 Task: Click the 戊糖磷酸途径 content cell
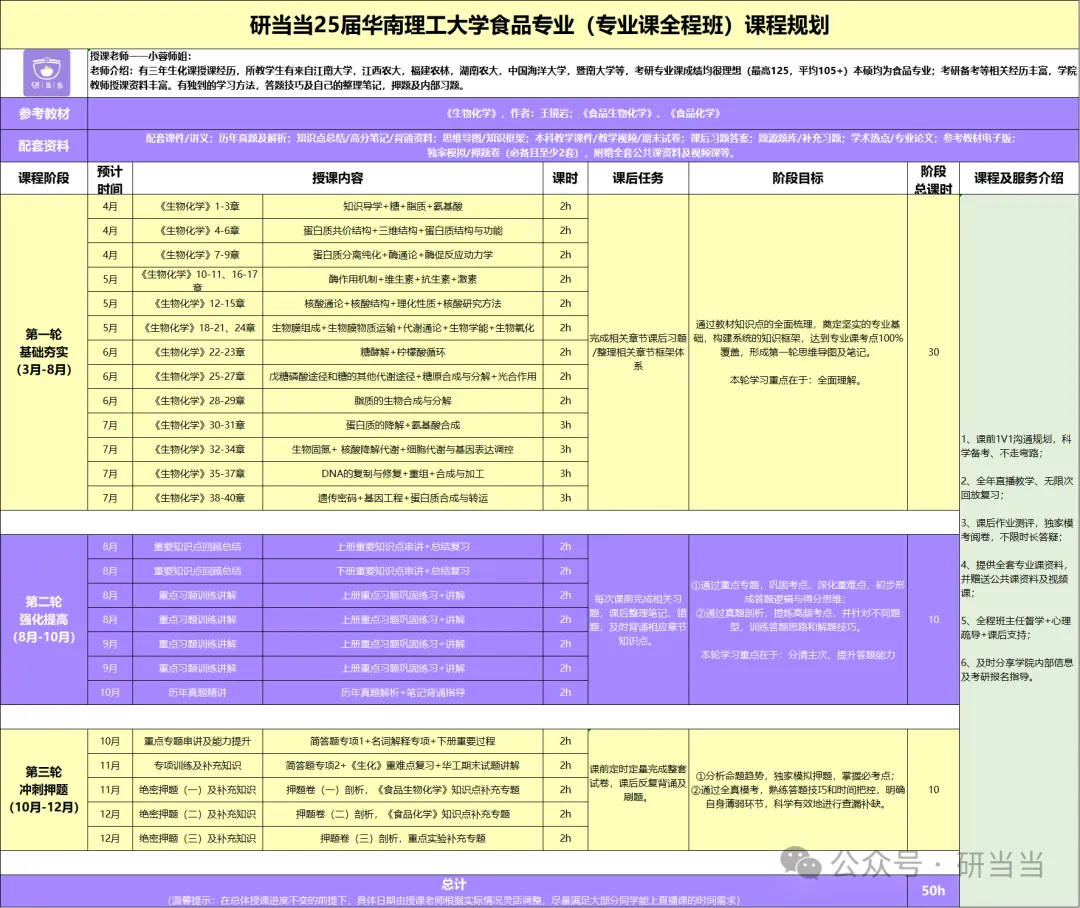pos(403,377)
